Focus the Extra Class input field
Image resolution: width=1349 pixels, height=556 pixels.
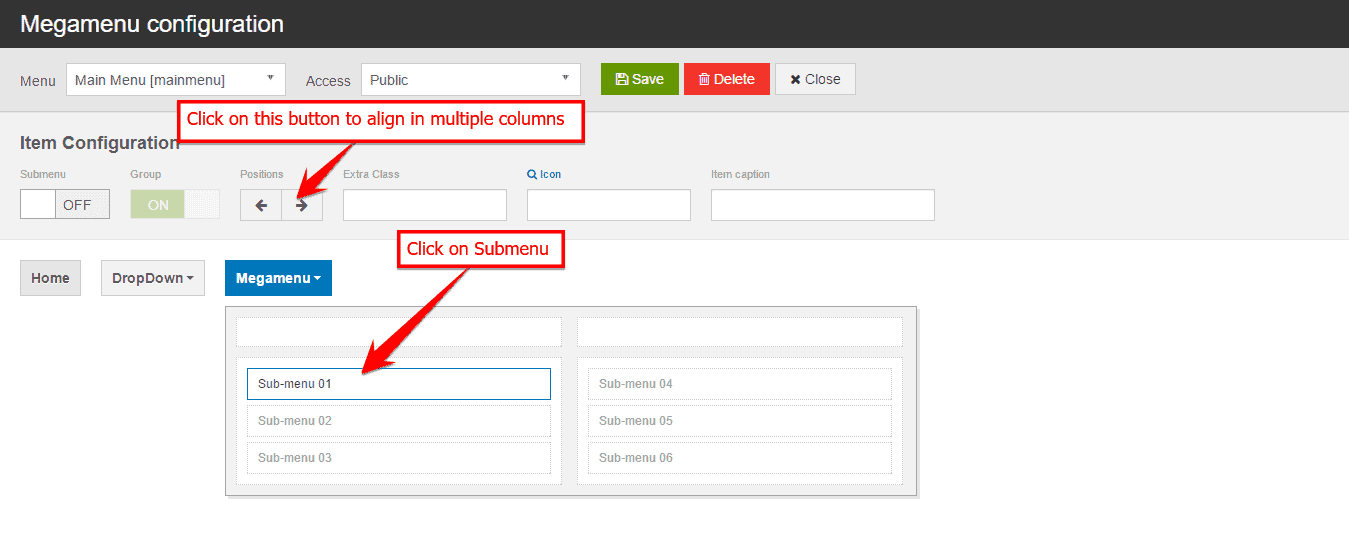(425, 205)
